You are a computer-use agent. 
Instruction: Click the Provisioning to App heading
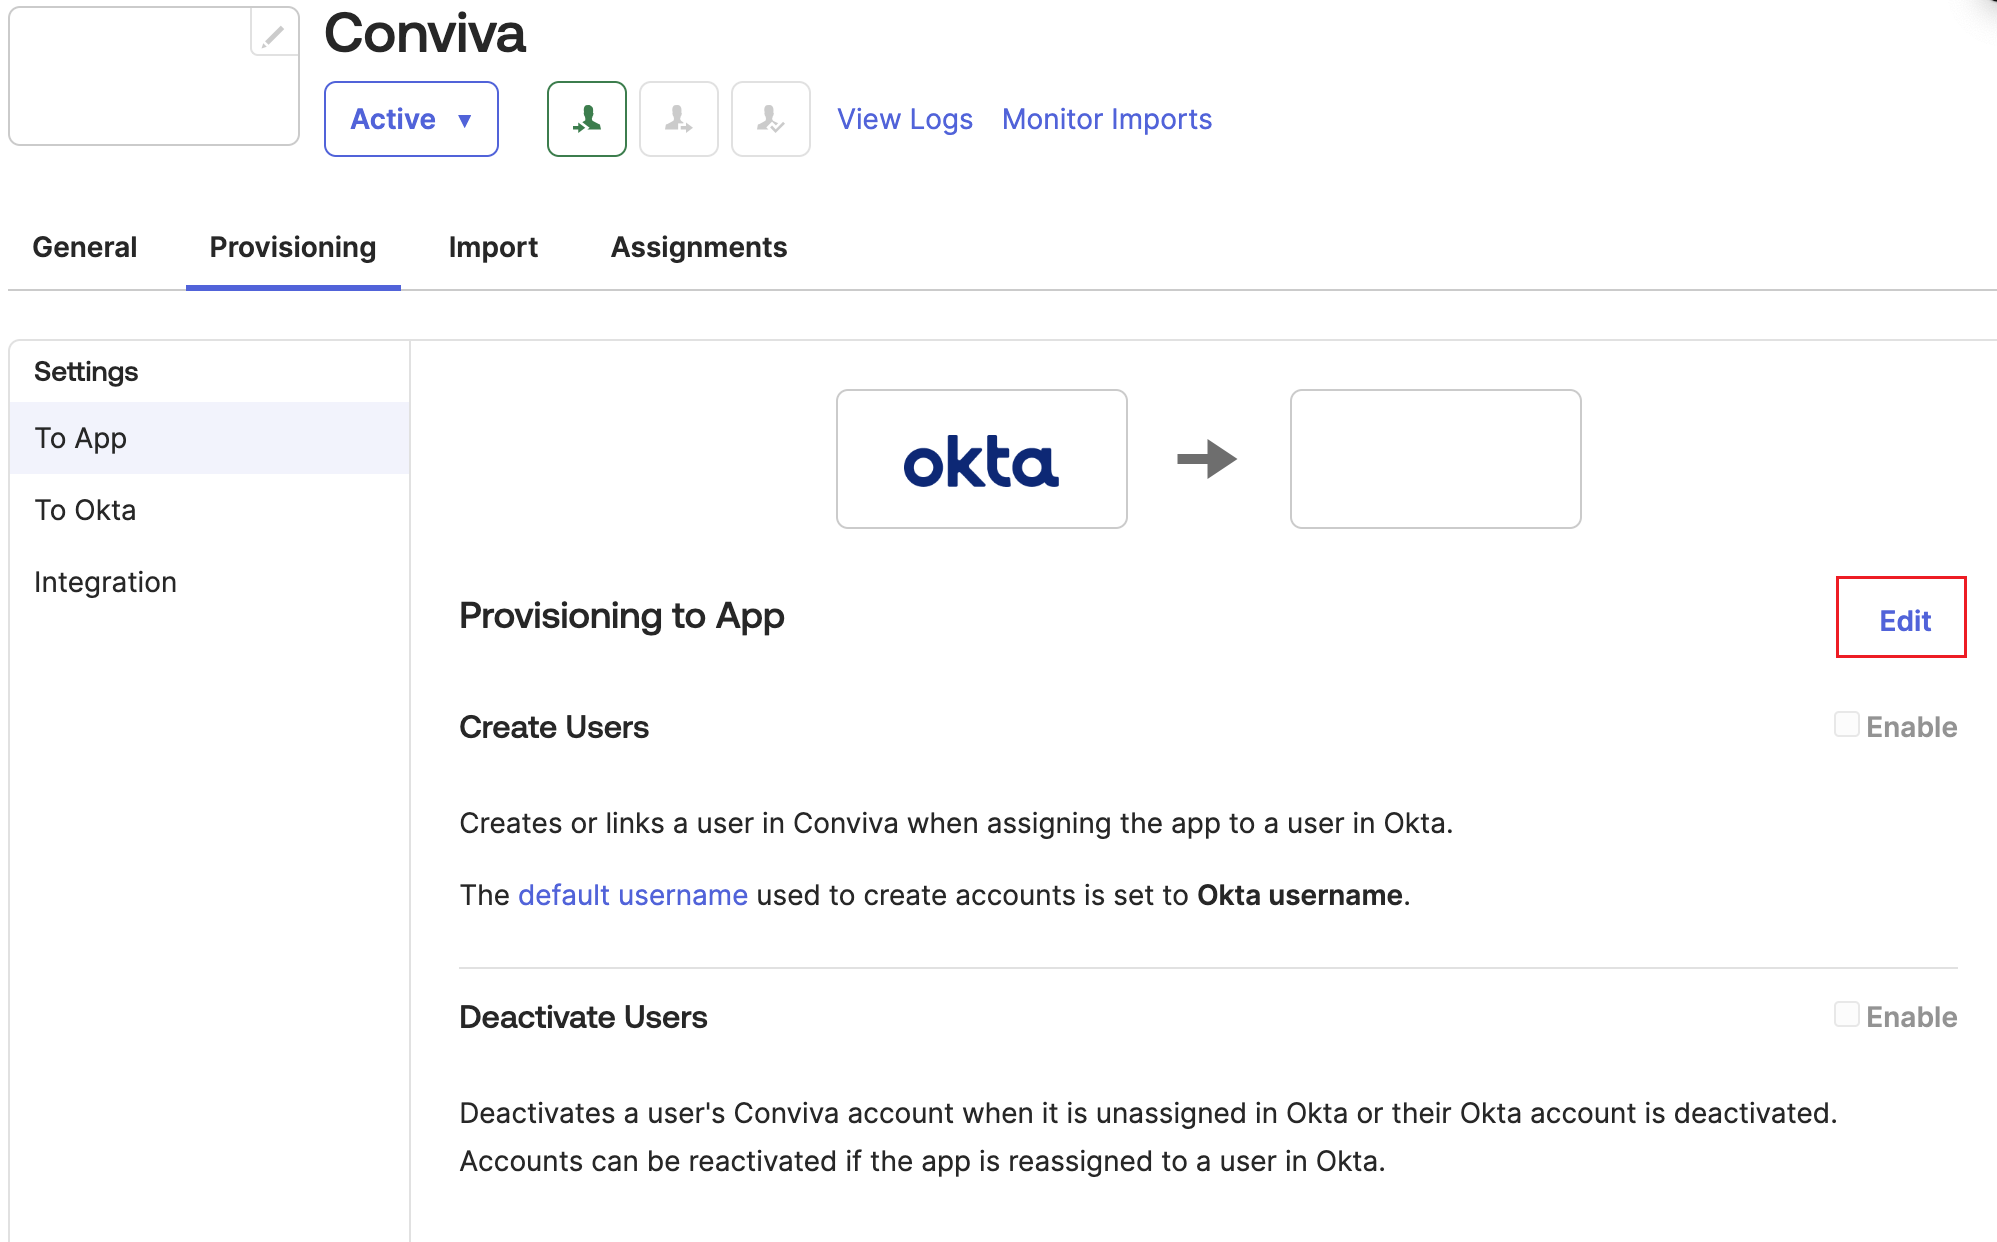pyautogui.click(x=622, y=616)
